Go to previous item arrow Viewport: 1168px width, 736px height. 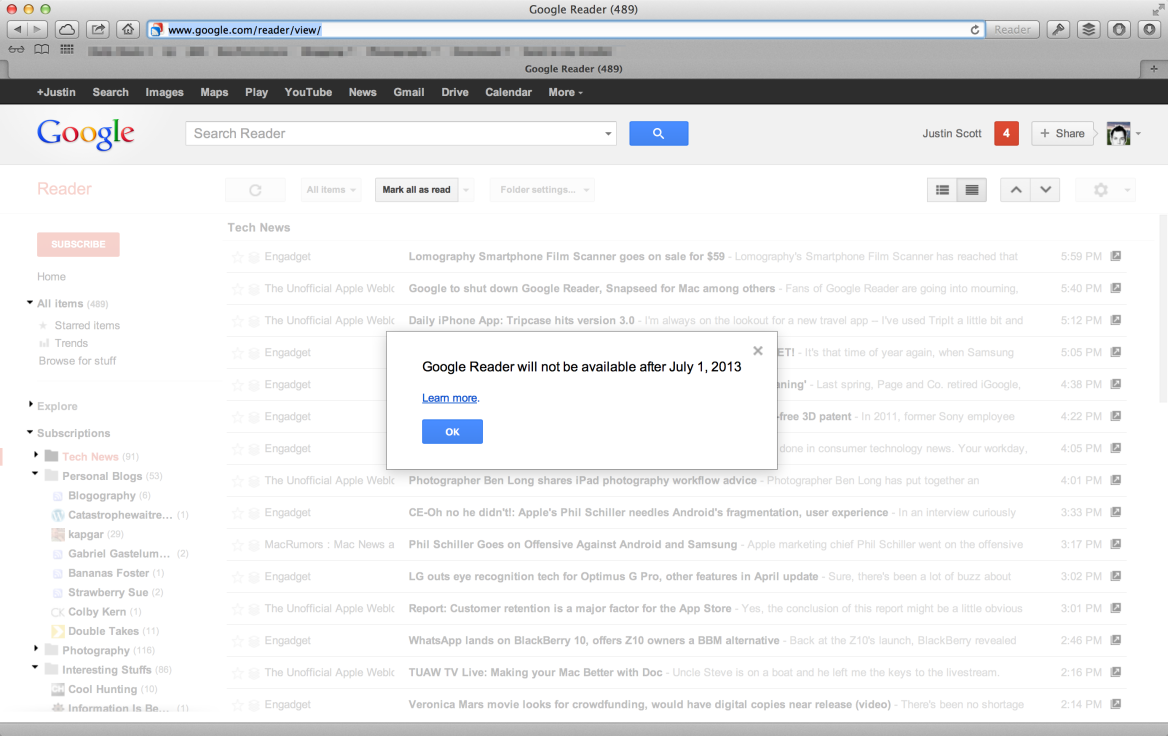point(1016,190)
